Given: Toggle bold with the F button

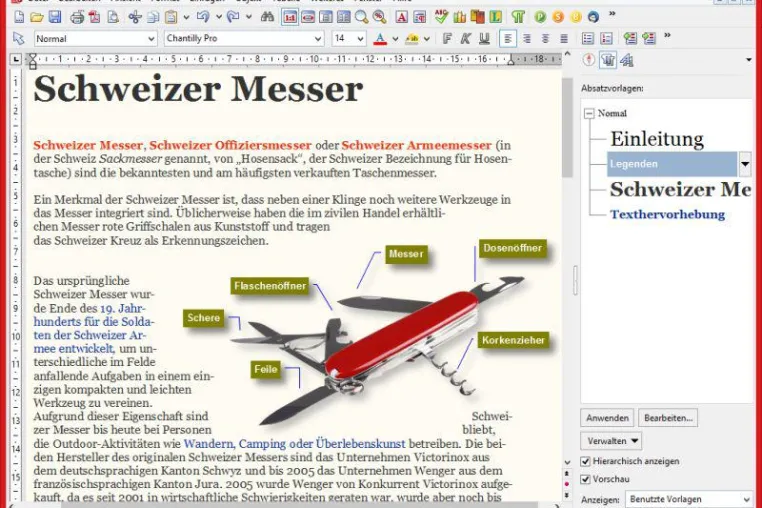Looking at the screenshot, I should tap(447, 38).
